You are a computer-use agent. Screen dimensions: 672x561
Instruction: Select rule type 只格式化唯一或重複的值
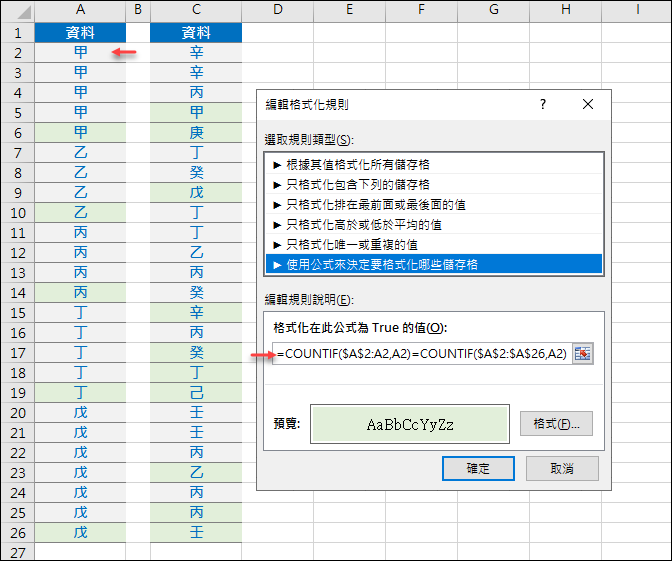434,244
